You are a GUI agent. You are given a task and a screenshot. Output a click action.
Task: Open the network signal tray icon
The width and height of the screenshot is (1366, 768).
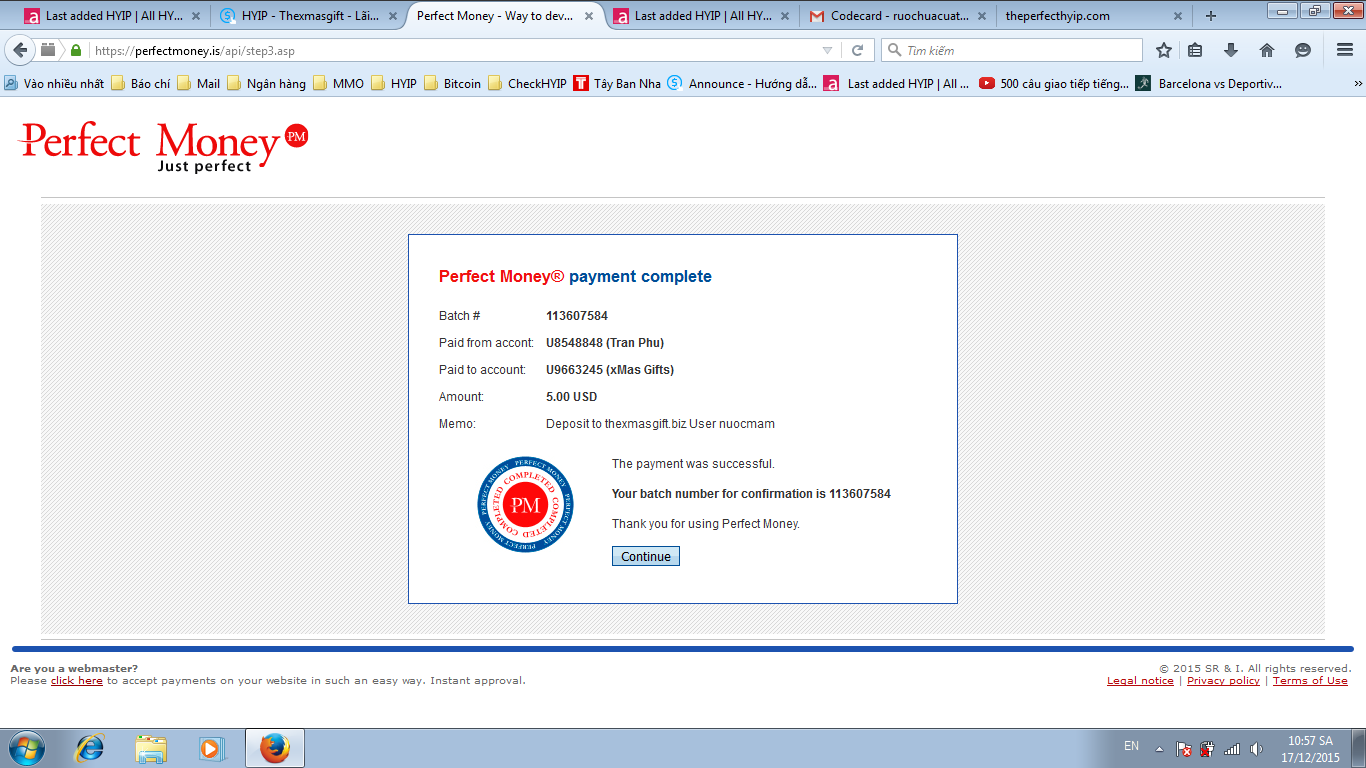[x=1232, y=748]
